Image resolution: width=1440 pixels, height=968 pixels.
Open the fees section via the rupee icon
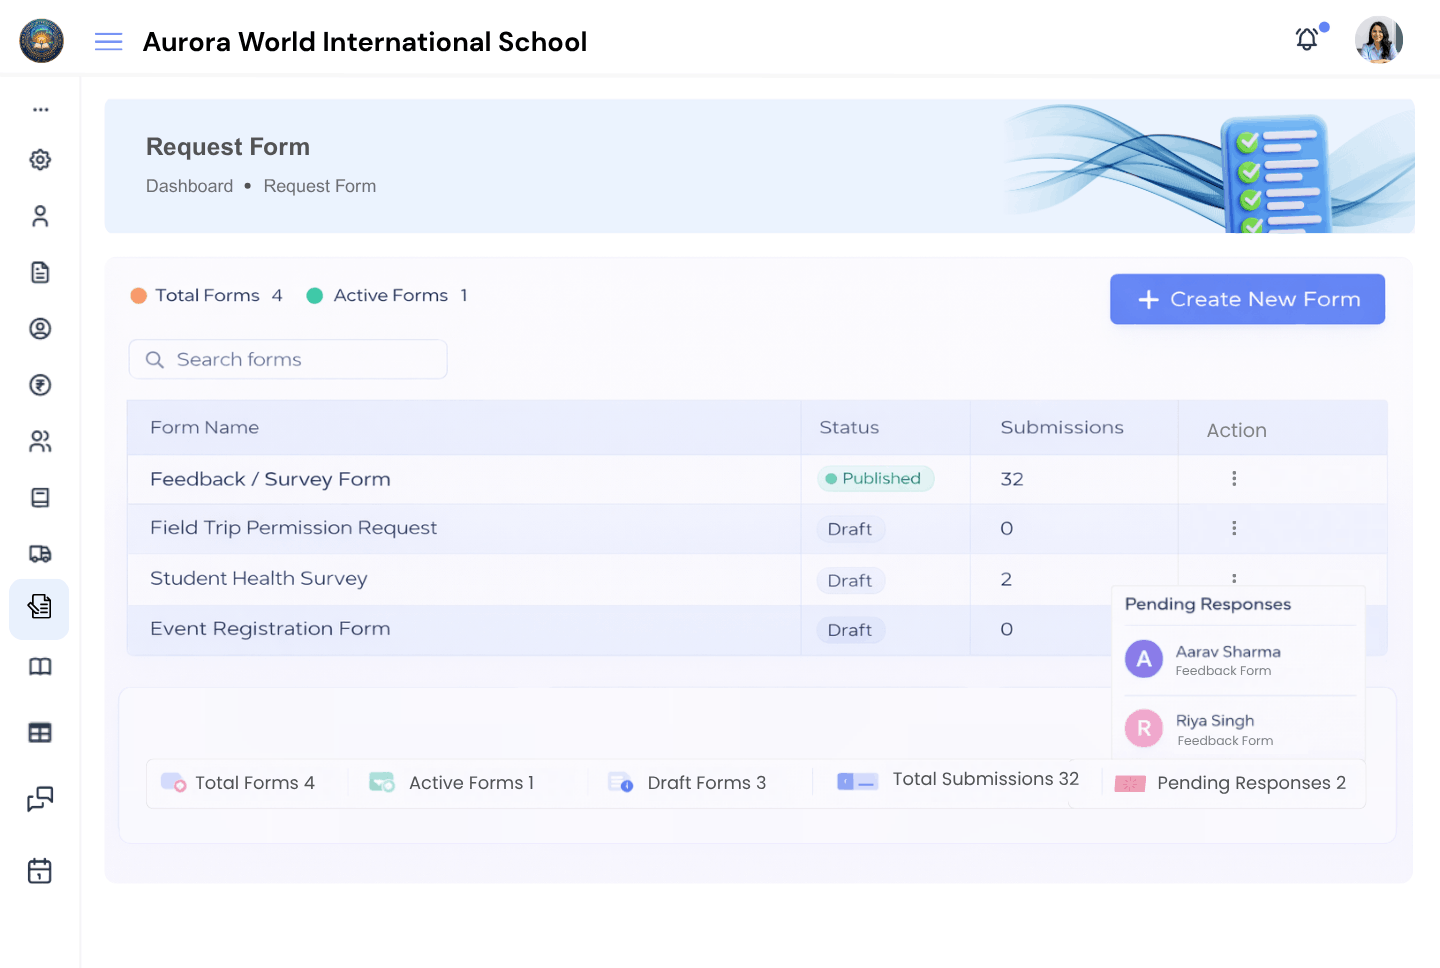[39, 385]
